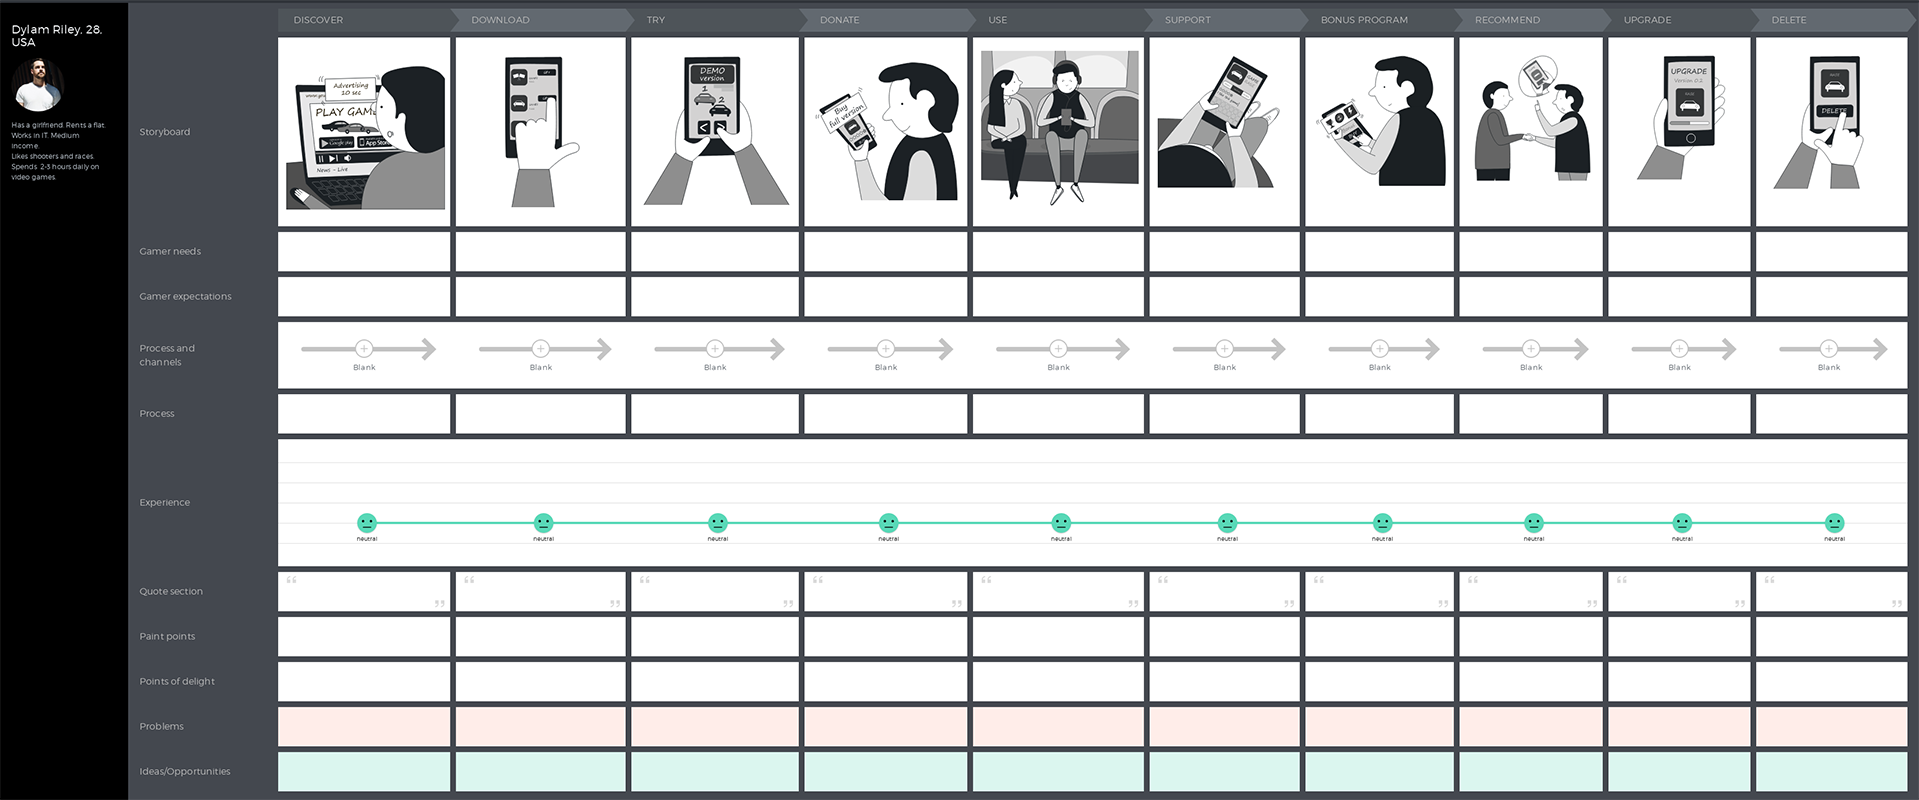Add a channel under DOWNLOAD stage
The image size is (1919, 800).
(540, 348)
